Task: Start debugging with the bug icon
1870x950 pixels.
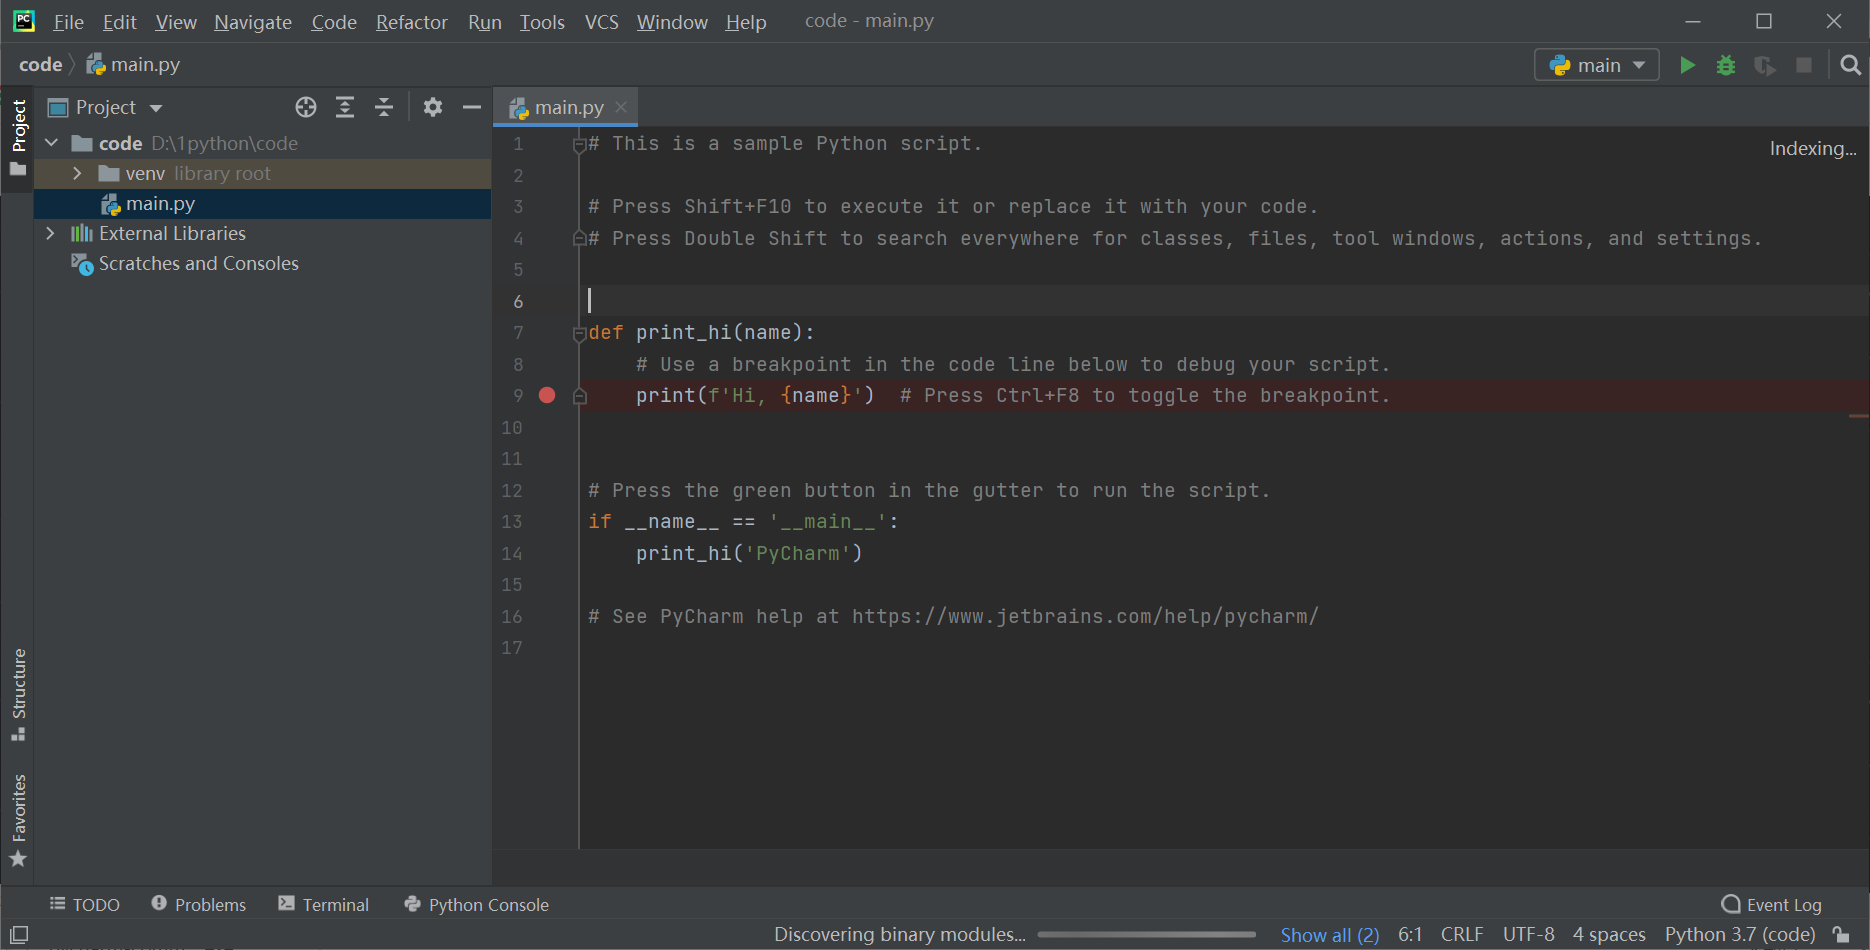Action: 1726,65
